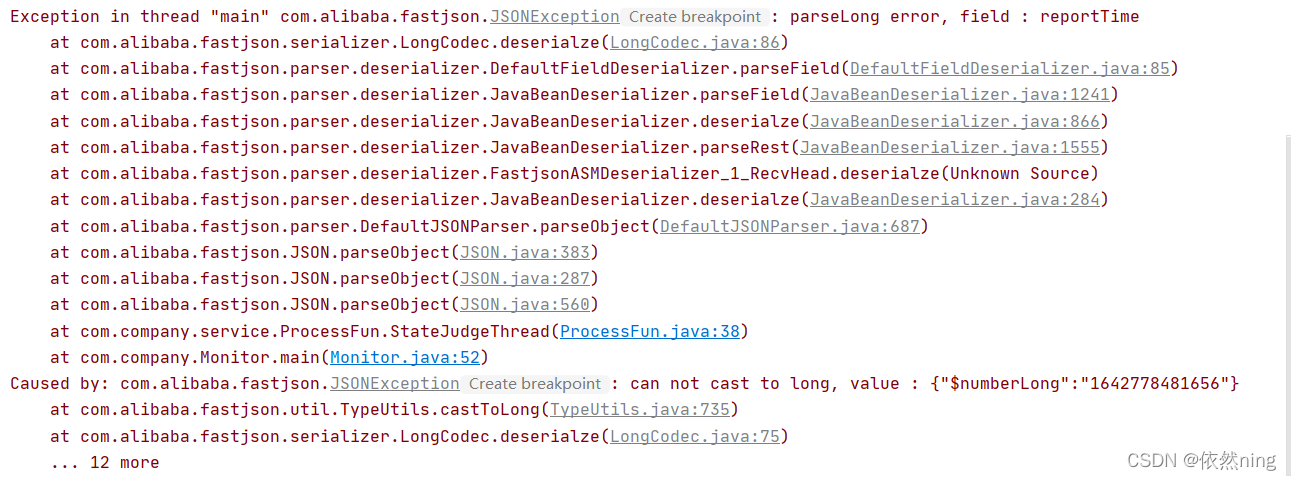Click 'FastjsonASMDeserializer_1_RecvHead.deserialze(Unknown Source)' line

pyautogui.click(x=574, y=173)
